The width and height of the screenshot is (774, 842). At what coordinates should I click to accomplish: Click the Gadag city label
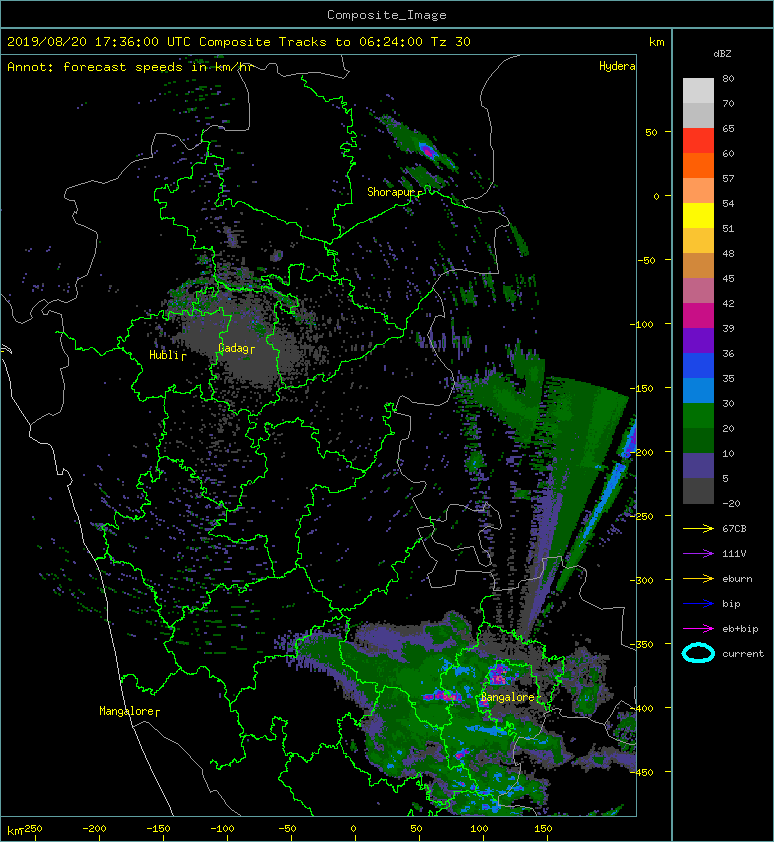tap(234, 348)
